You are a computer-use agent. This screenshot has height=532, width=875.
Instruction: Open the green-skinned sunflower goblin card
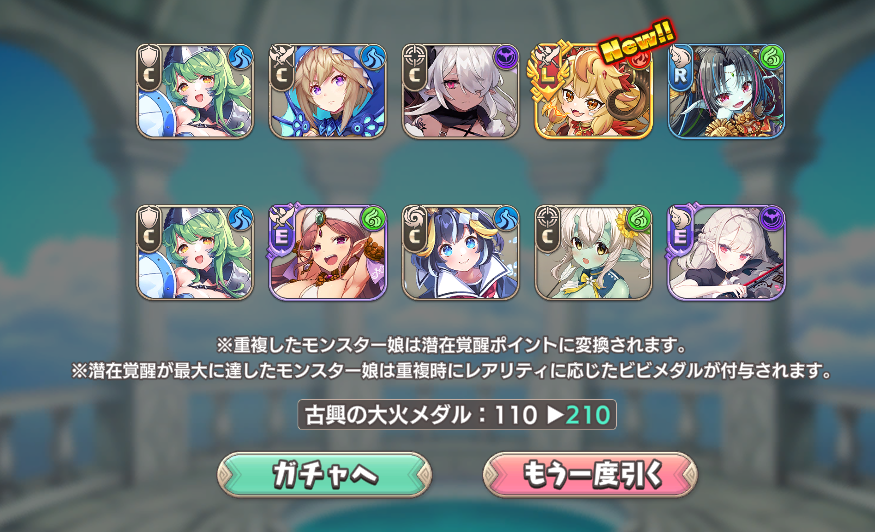point(593,252)
